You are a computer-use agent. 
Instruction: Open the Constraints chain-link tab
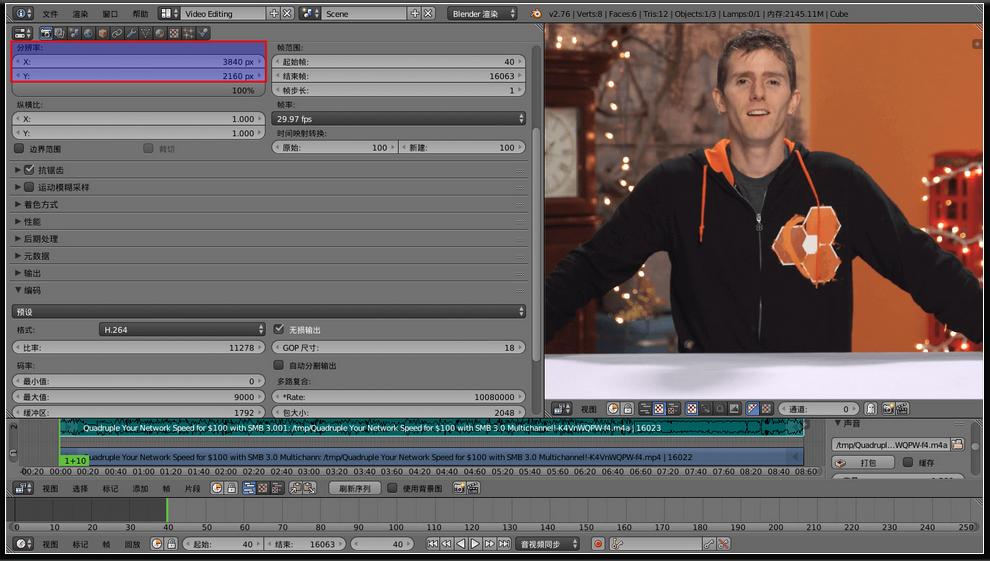(117, 33)
